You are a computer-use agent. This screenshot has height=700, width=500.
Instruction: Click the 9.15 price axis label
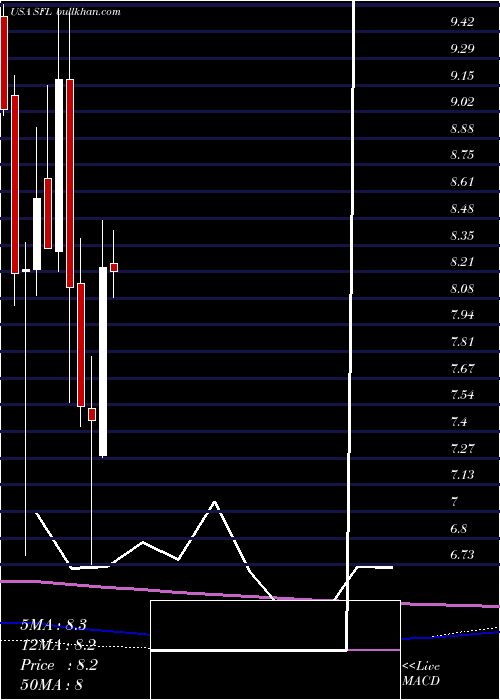pyautogui.click(x=462, y=75)
